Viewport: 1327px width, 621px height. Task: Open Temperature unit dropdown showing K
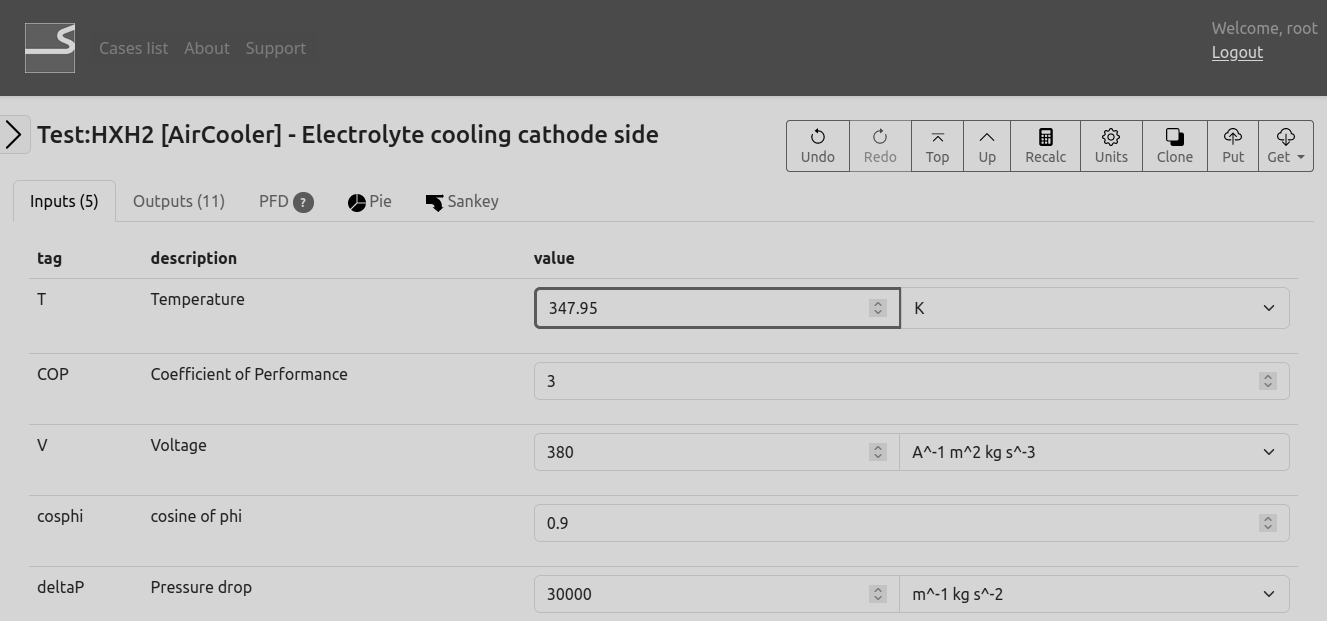tap(1094, 308)
